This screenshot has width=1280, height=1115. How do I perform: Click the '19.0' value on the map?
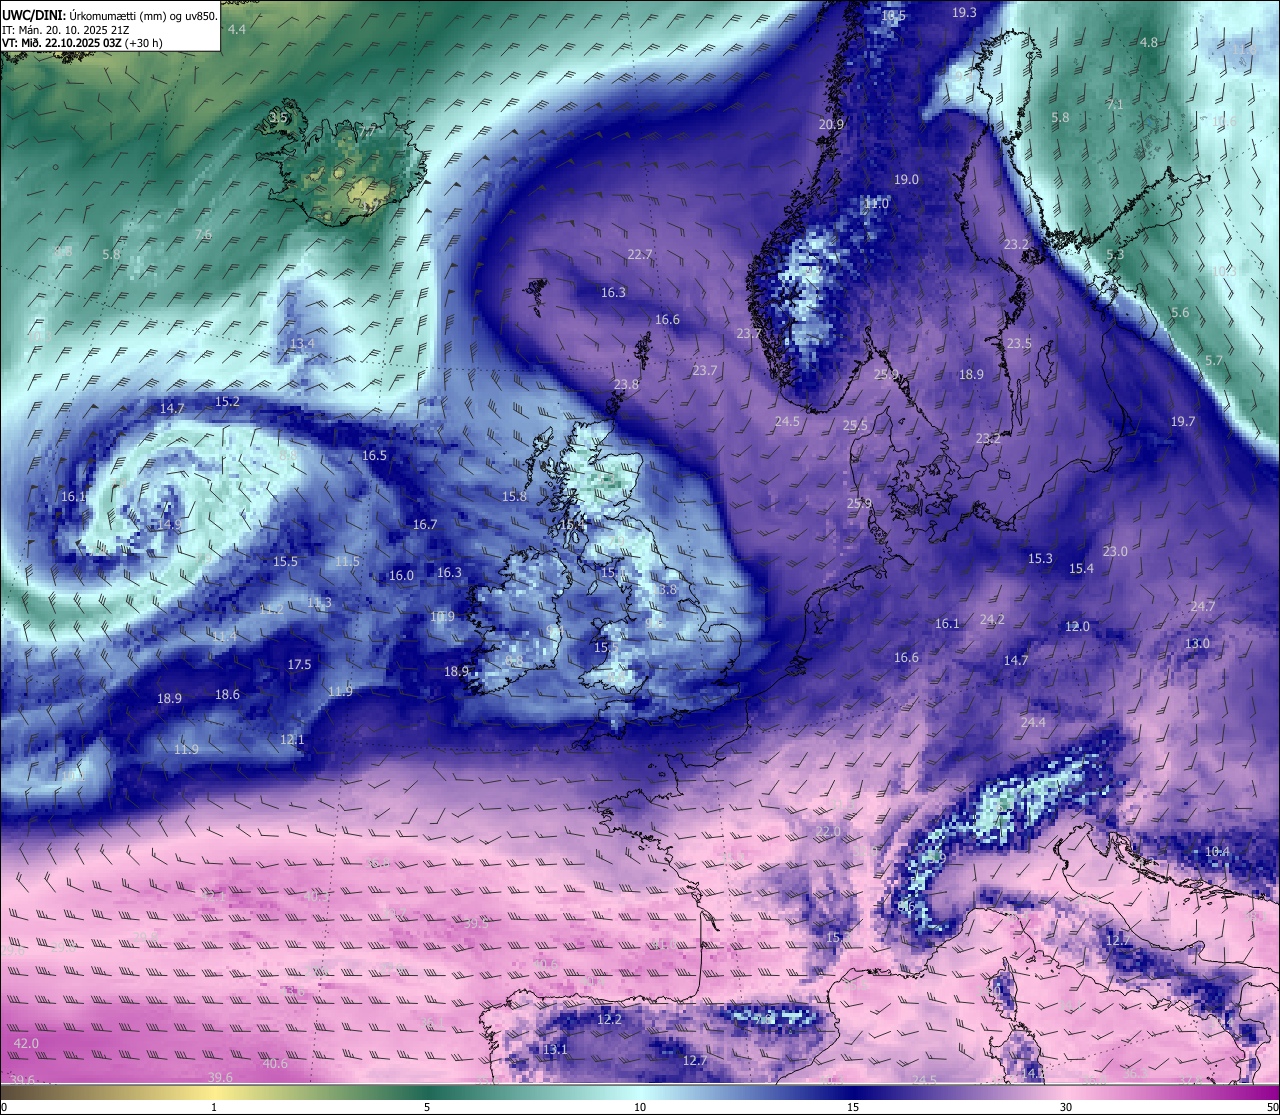pyautogui.click(x=906, y=180)
